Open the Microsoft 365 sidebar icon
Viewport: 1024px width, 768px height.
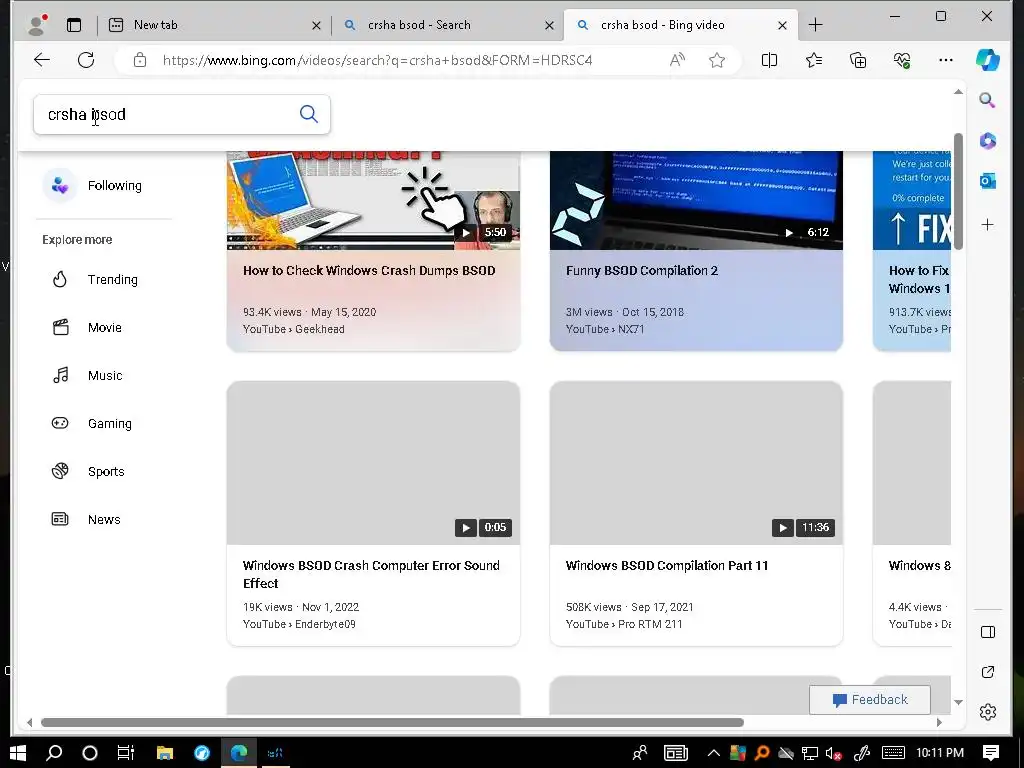(x=987, y=140)
